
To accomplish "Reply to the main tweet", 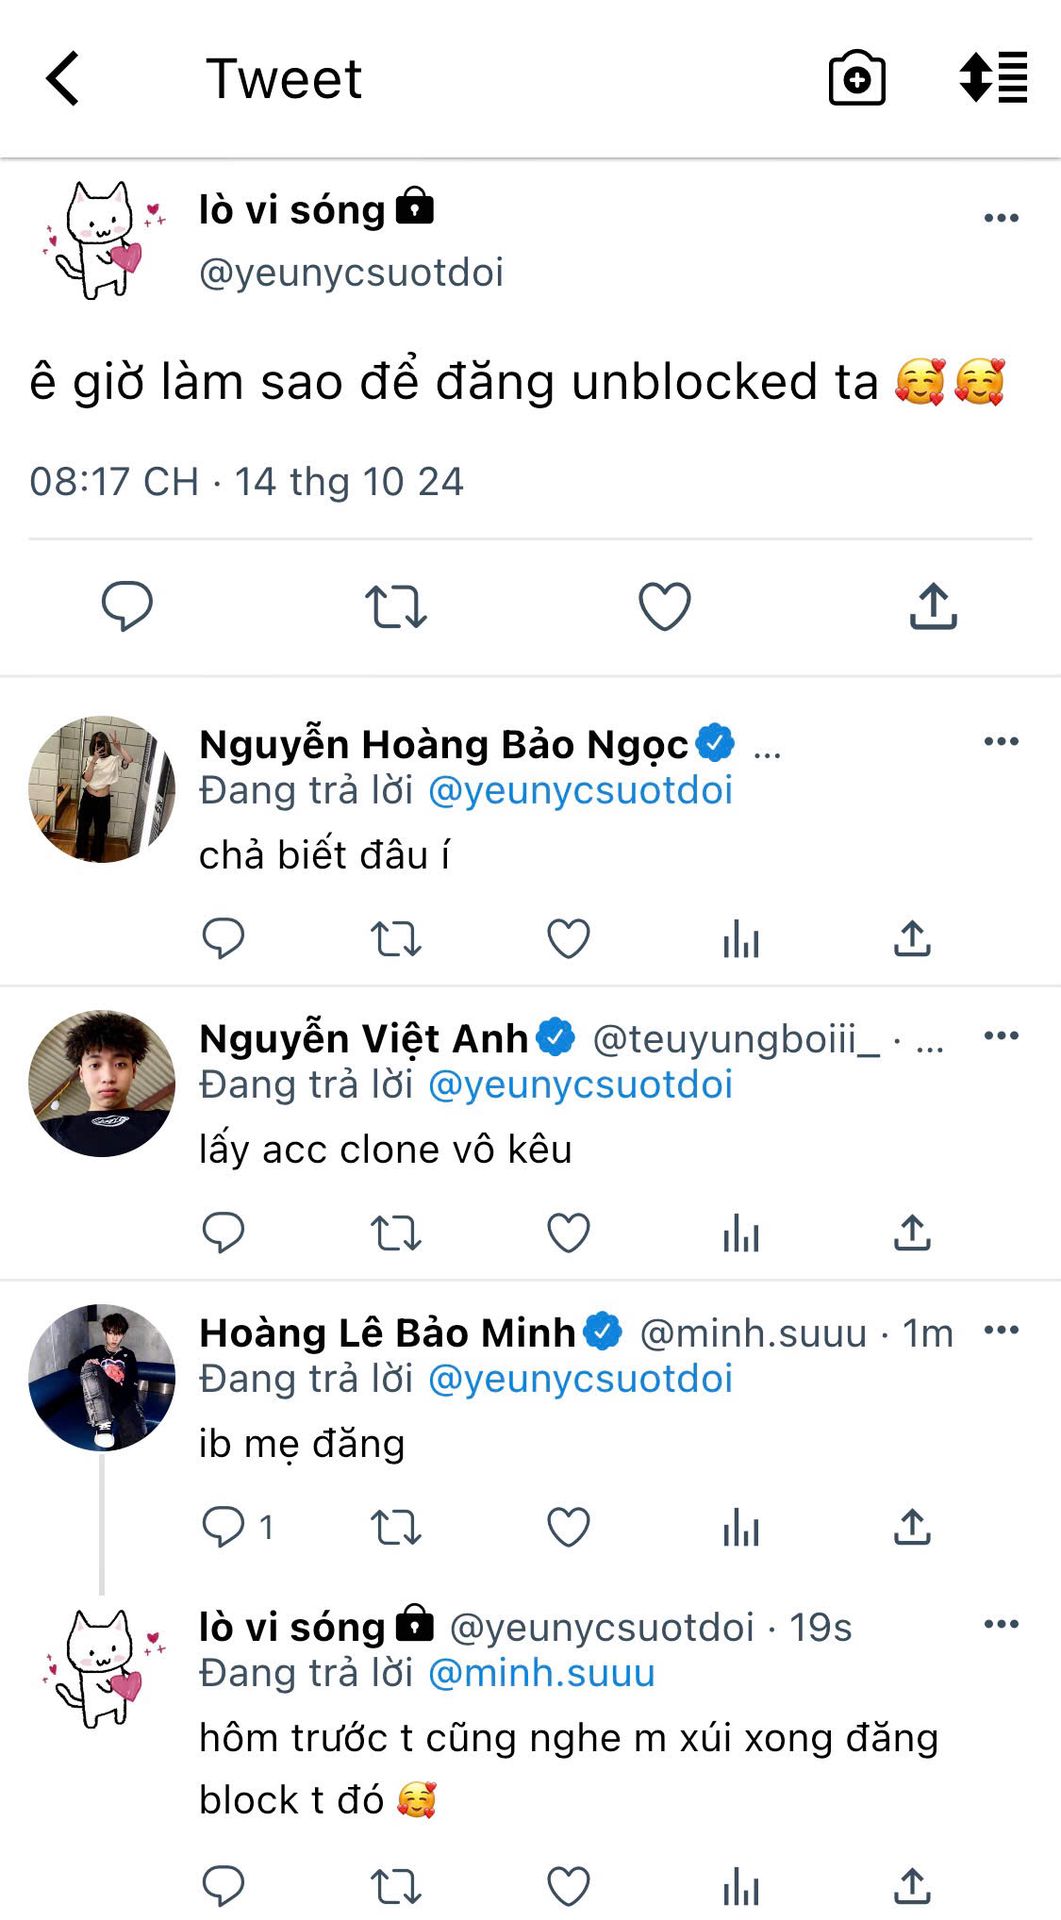I will coord(127,606).
